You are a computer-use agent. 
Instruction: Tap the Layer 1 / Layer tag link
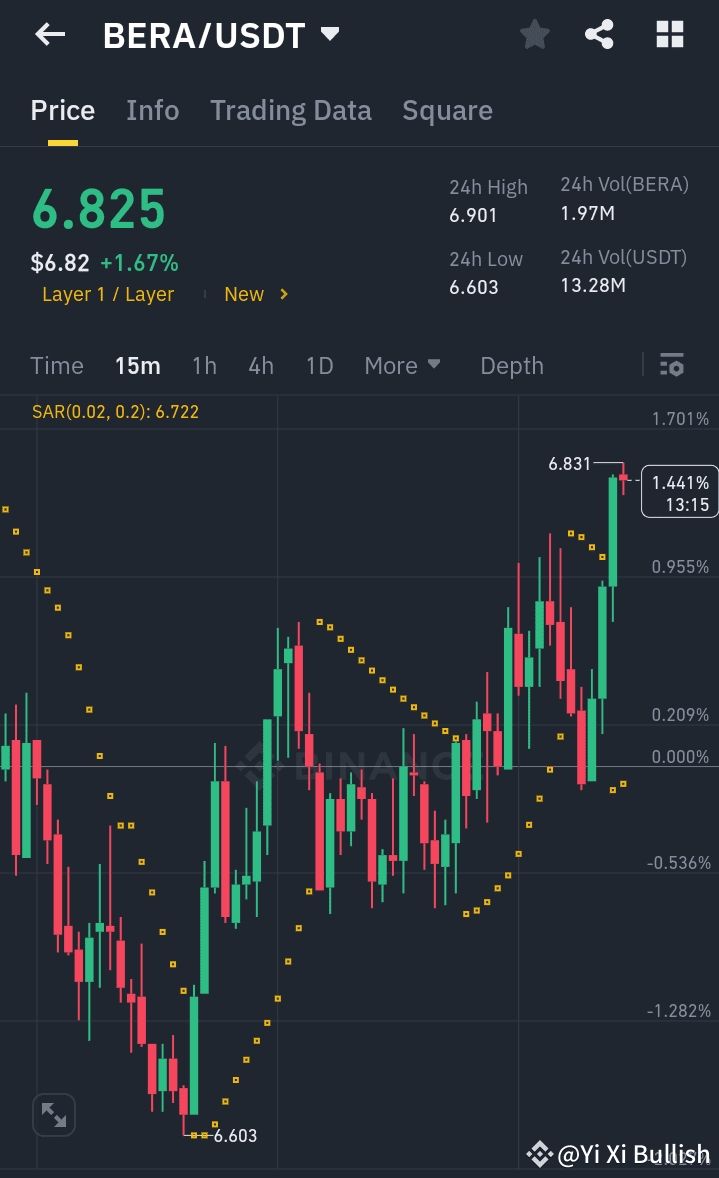108,294
